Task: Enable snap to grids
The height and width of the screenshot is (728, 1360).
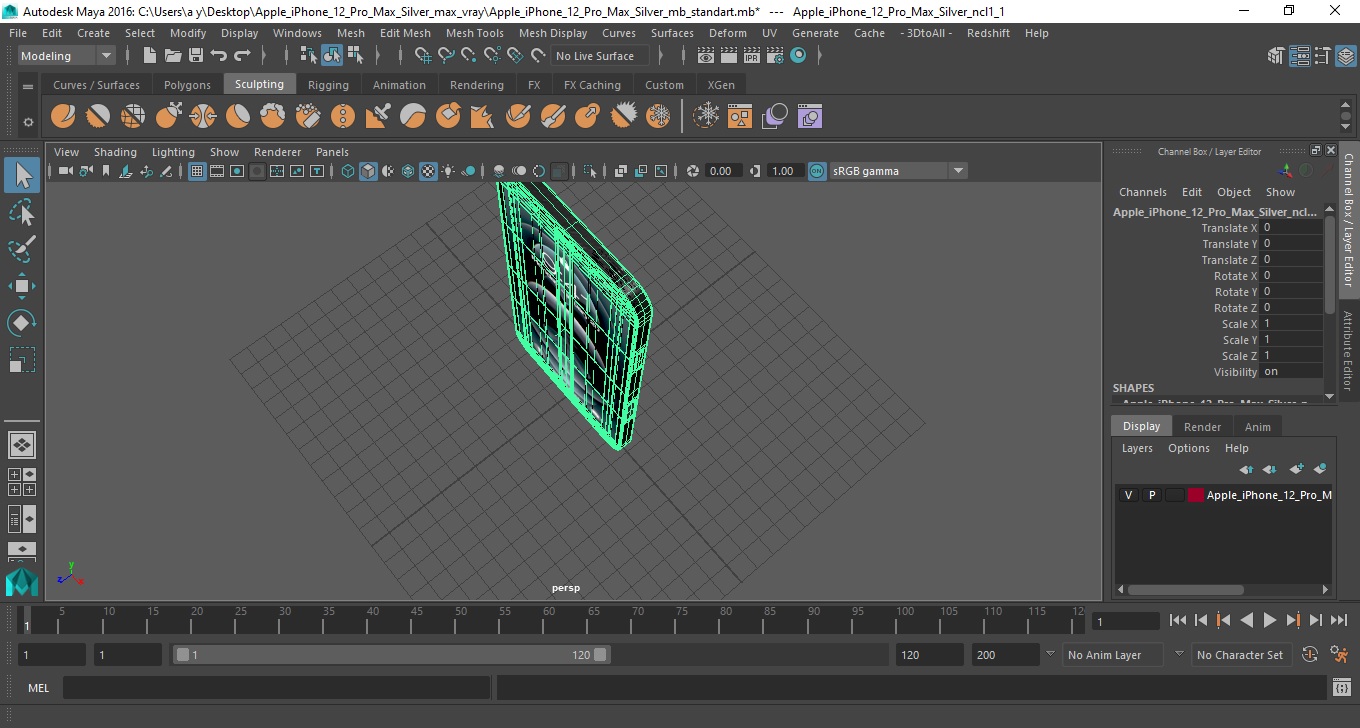Action: click(x=423, y=56)
